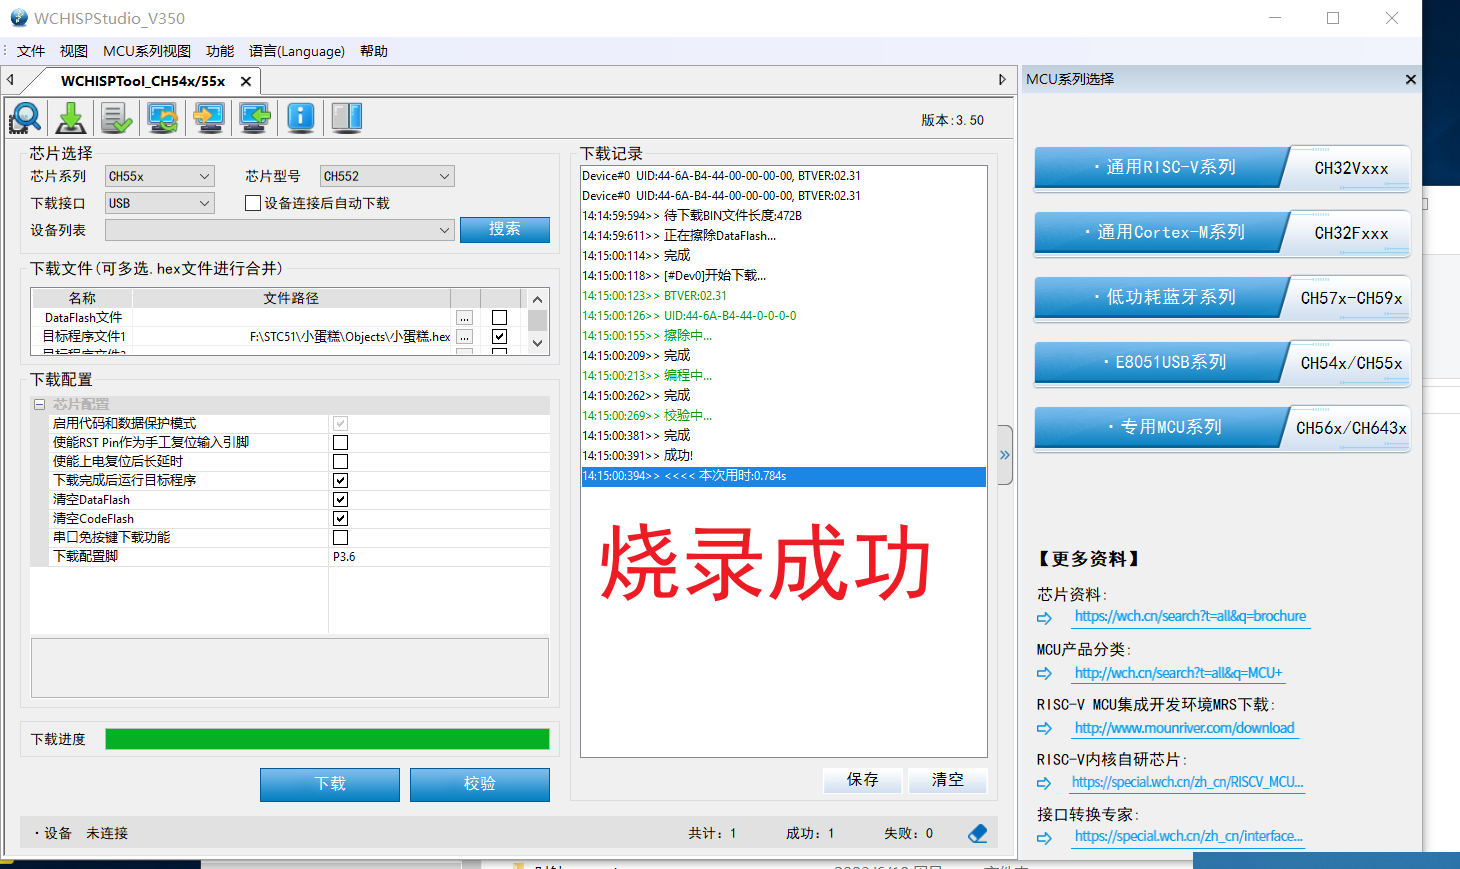Click the file list vertical scrollbar thumb

click(x=537, y=320)
